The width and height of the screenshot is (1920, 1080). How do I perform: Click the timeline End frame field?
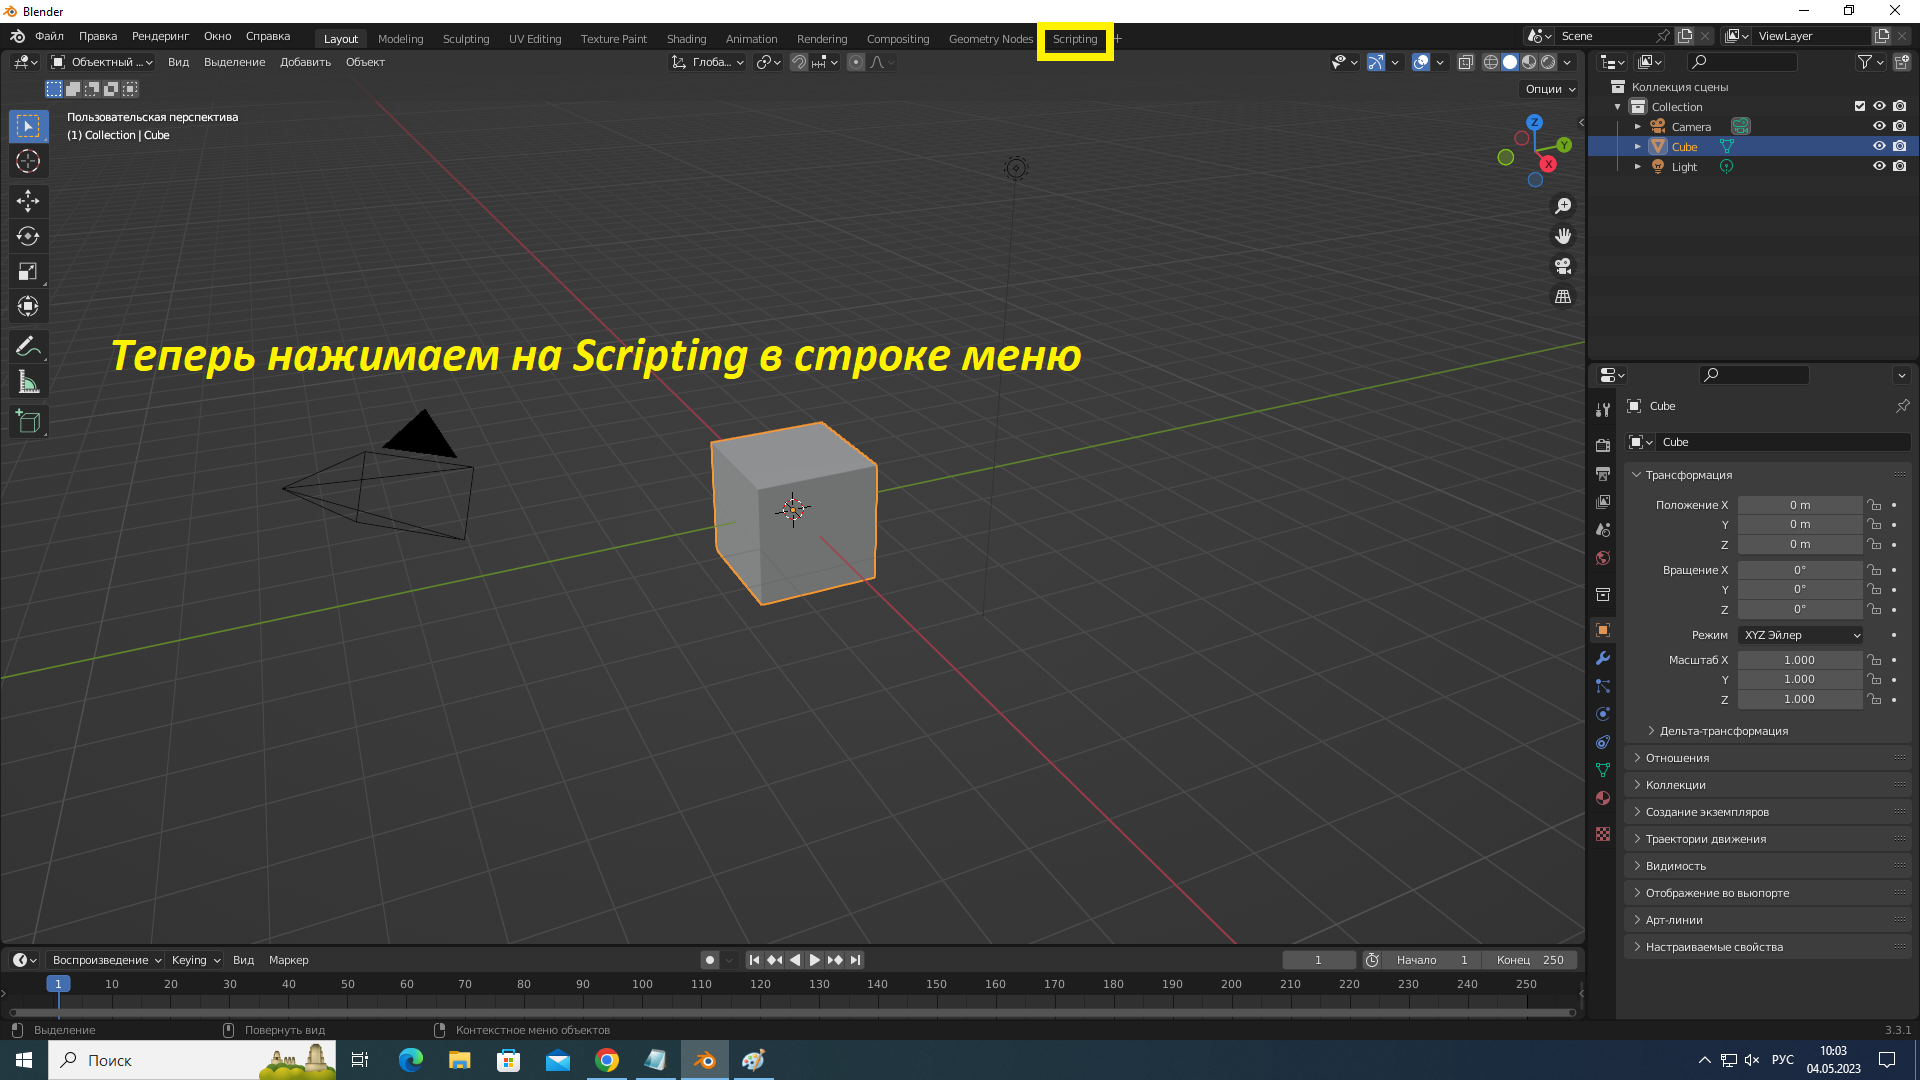[x=1530, y=960]
